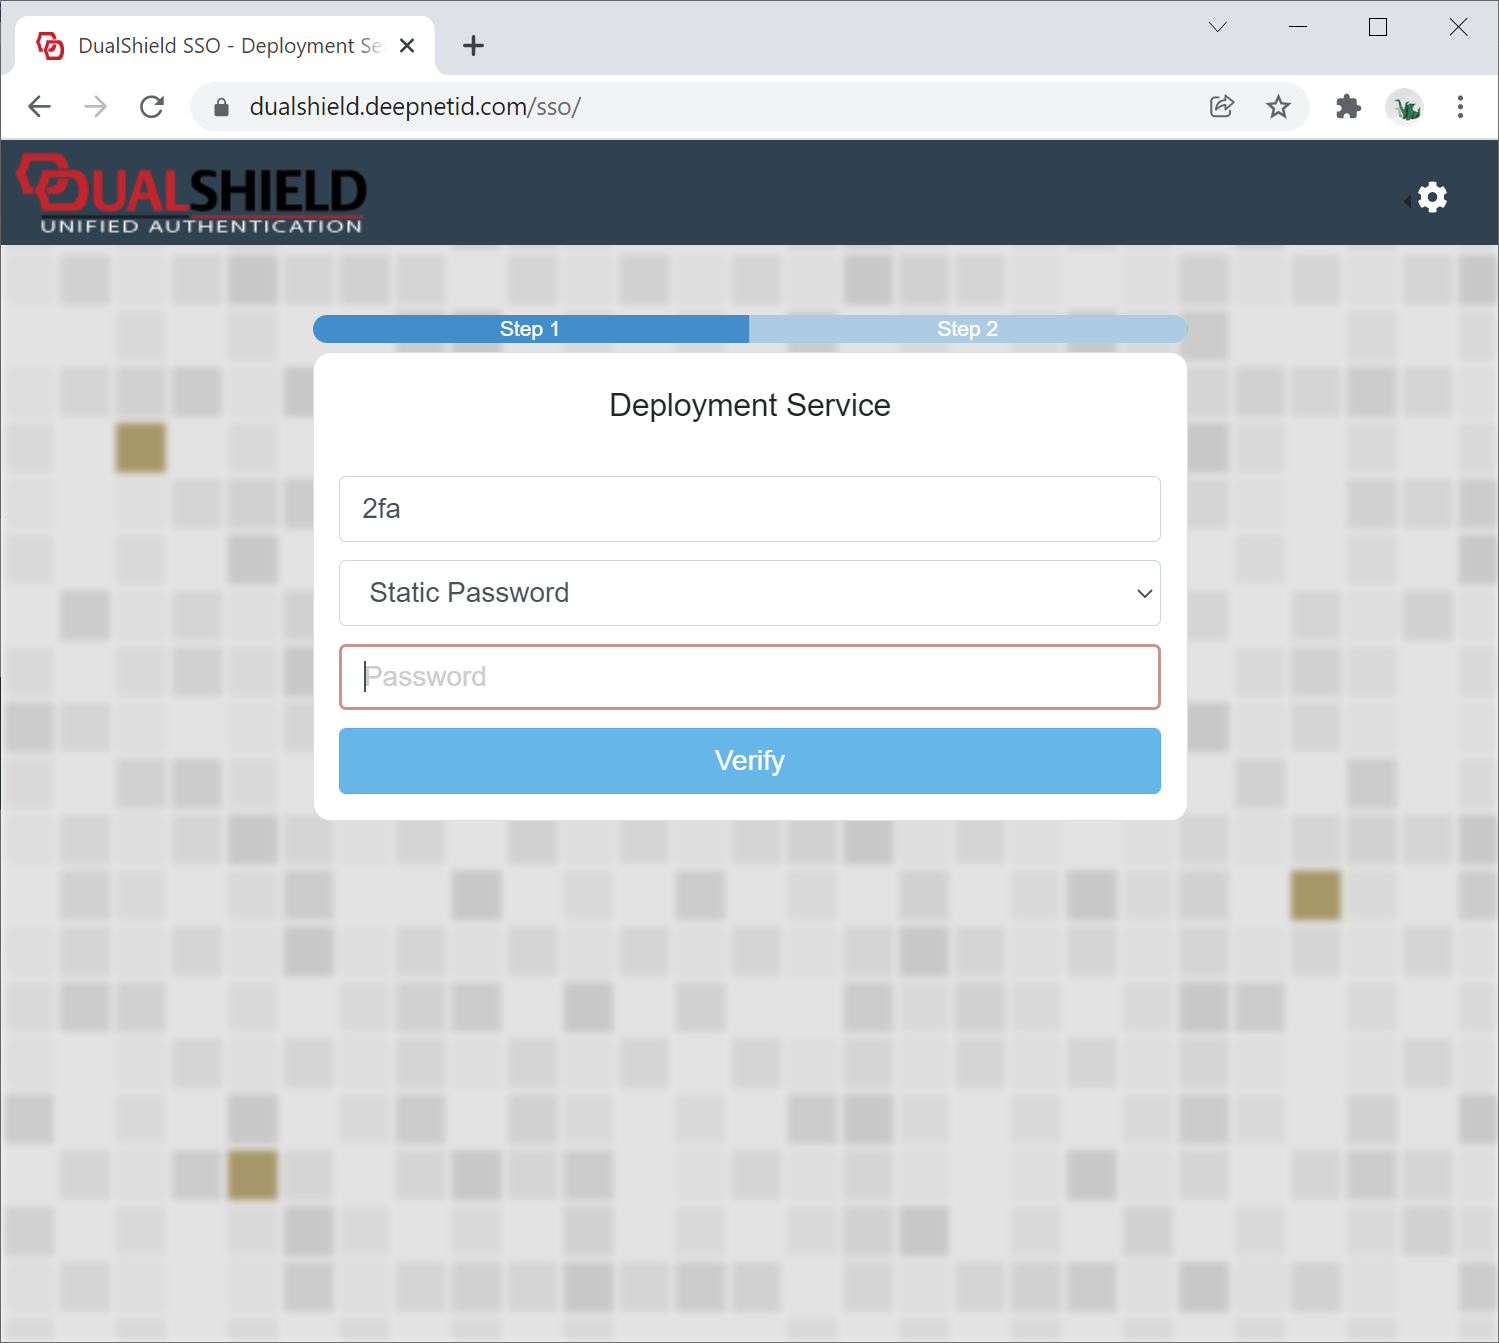The height and width of the screenshot is (1343, 1499).
Task: Open the Chrome profile avatar
Action: pyautogui.click(x=1405, y=107)
